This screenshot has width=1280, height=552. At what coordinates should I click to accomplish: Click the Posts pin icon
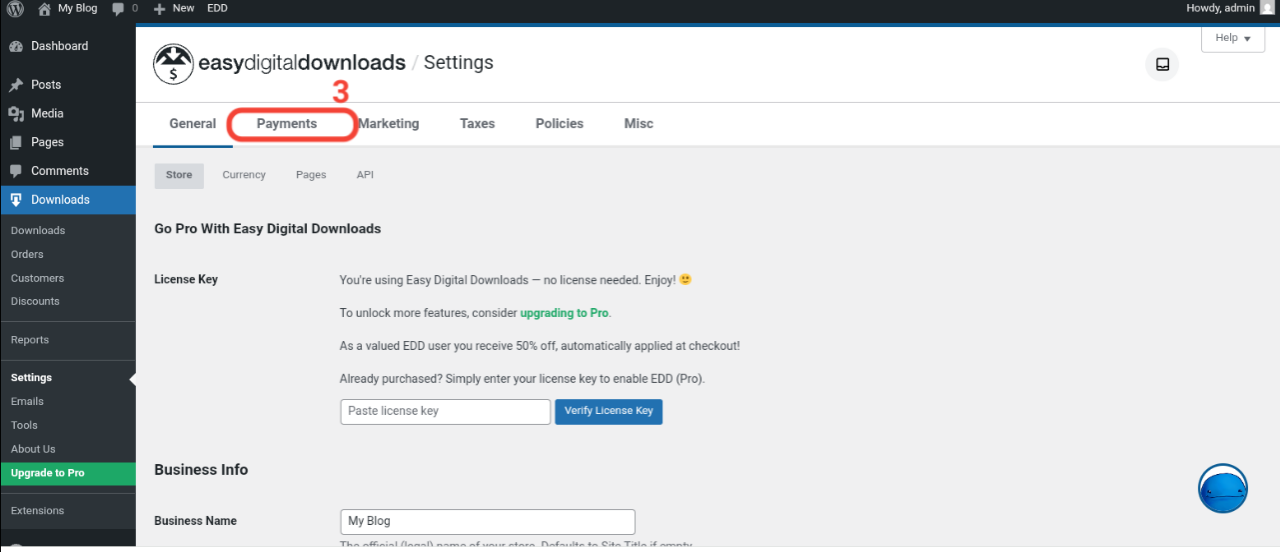[x=16, y=85]
